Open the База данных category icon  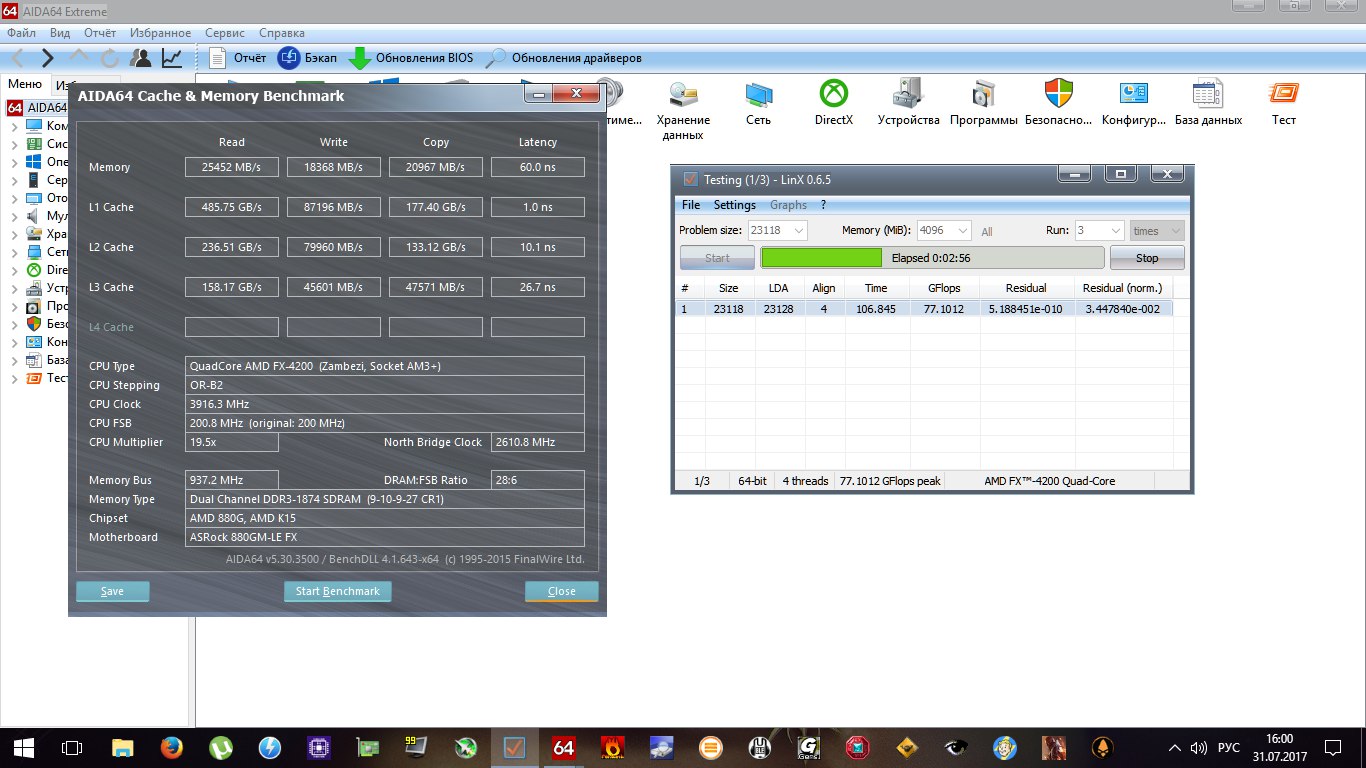click(1208, 103)
